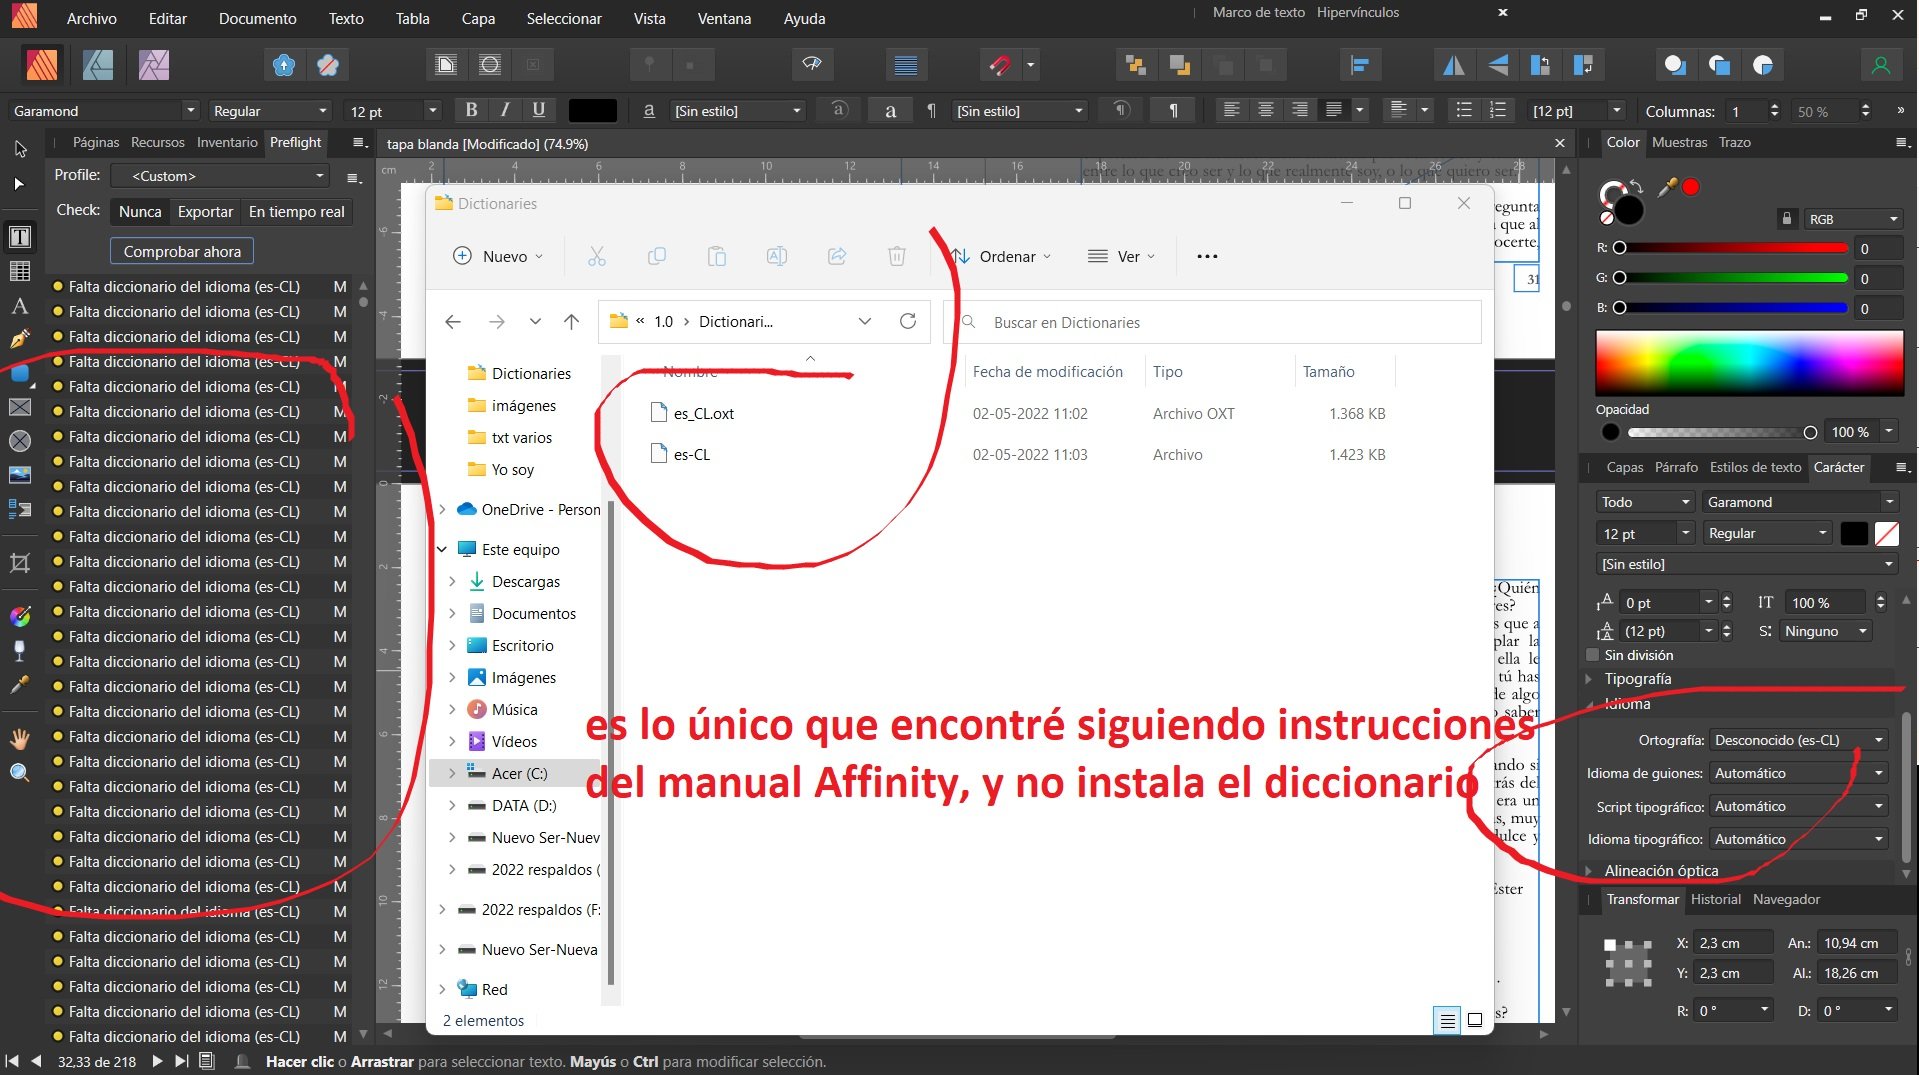Apply numbered list formatting

(1497, 110)
